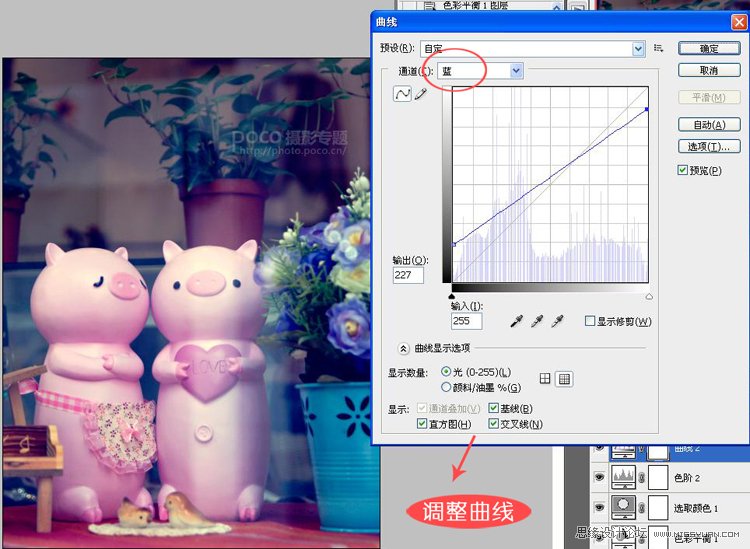Click the 自动 auto button
The width and height of the screenshot is (750, 549).
709,124
